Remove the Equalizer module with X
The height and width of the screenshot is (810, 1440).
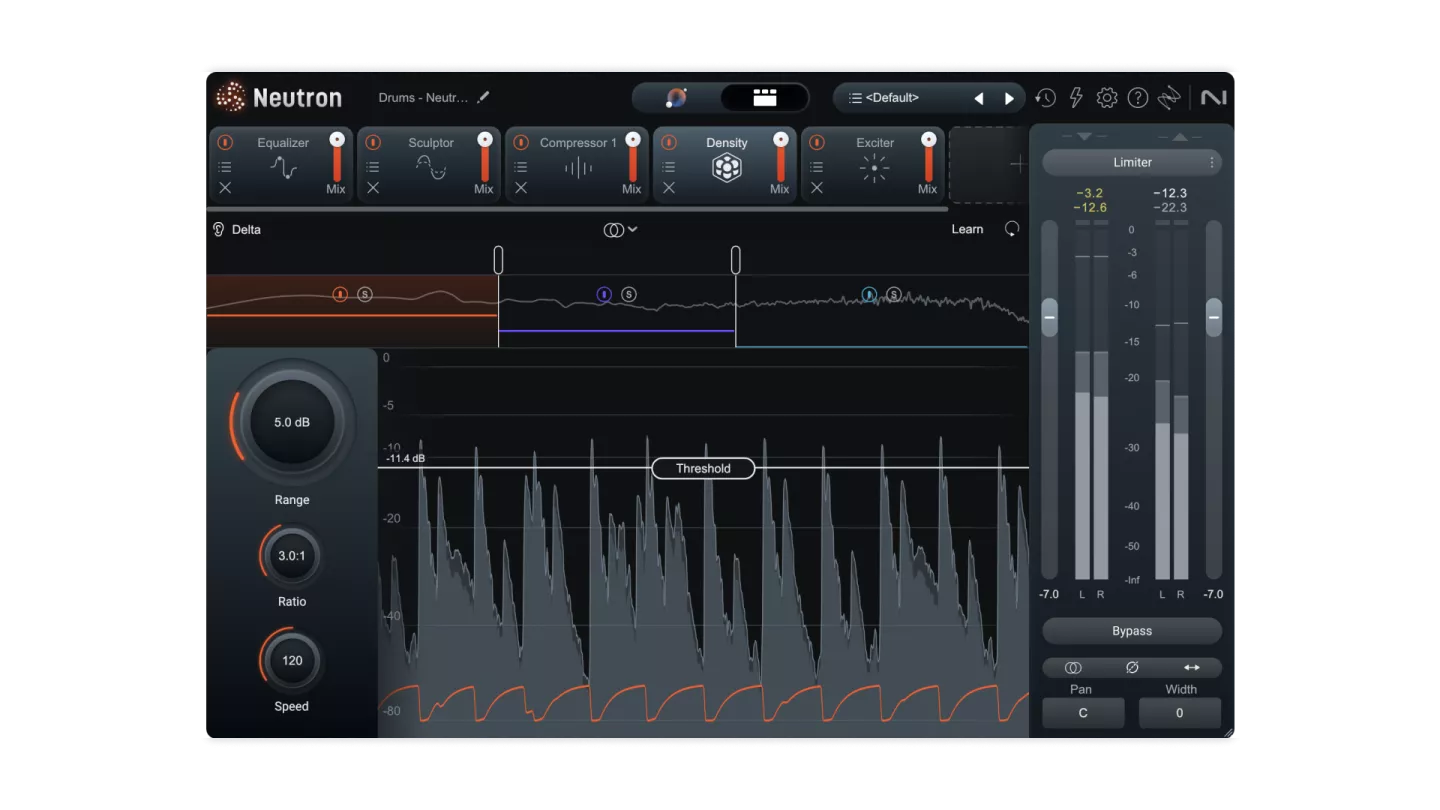[x=225, y=188]
